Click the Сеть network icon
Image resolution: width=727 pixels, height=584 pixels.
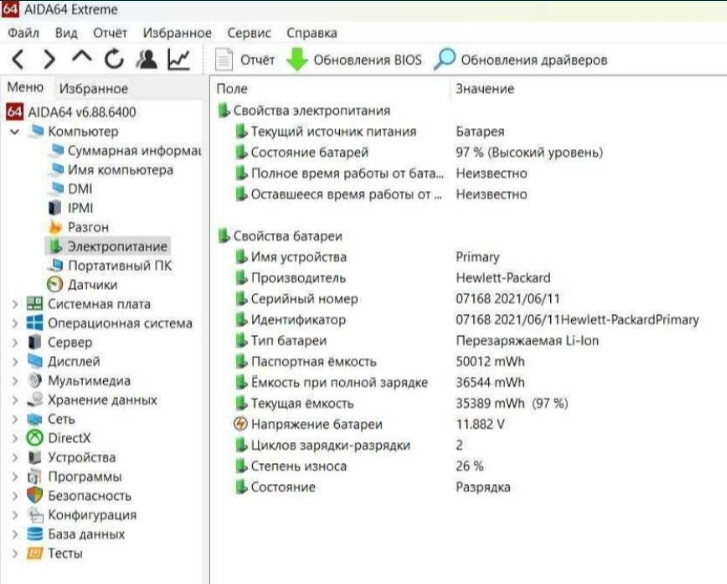tap(35, 419)
